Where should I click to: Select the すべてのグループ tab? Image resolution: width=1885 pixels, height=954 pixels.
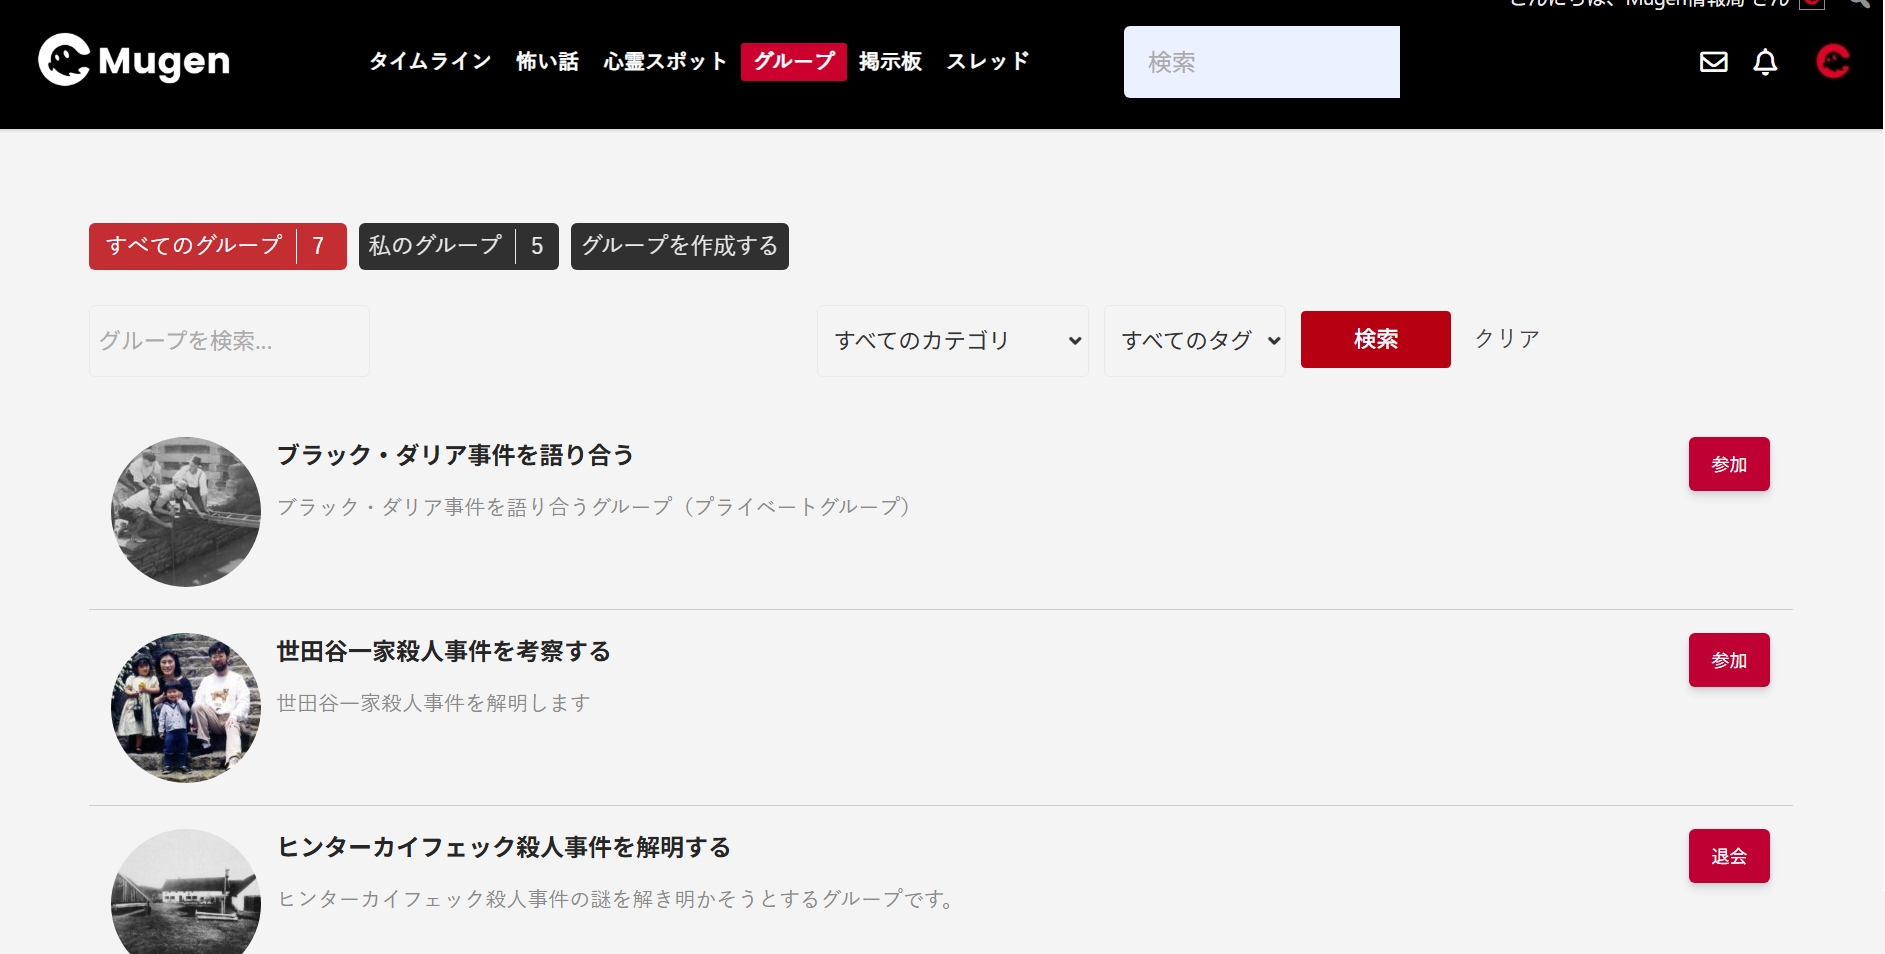(217, 246)
